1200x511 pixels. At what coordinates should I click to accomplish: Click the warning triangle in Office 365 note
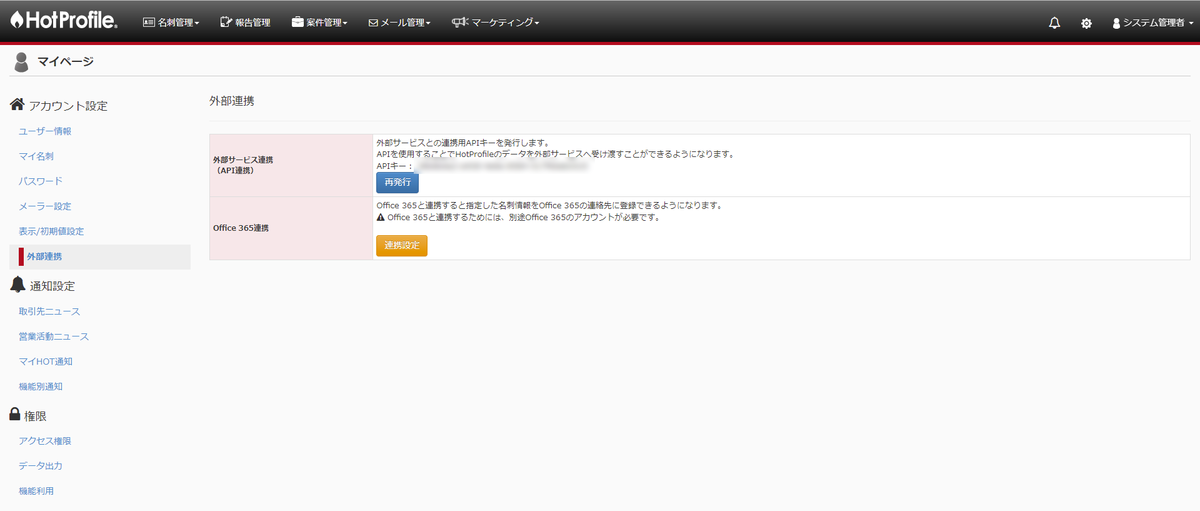pyautogui.click(x=381, y=217)
